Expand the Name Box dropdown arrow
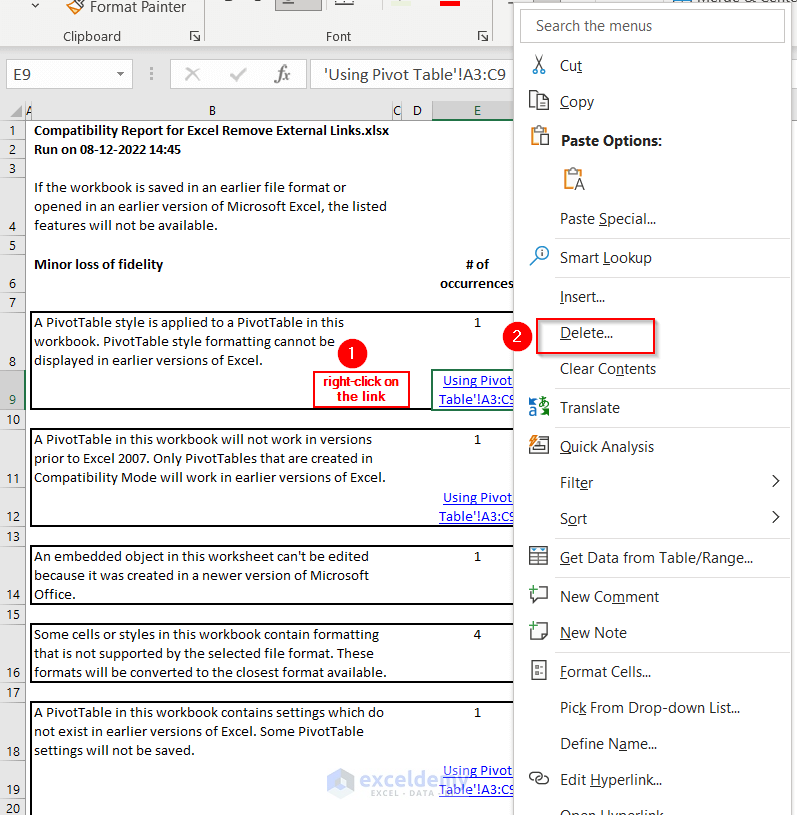Image resolution: width=797 pixels, height=815 pixels. [x=120, y=74]
